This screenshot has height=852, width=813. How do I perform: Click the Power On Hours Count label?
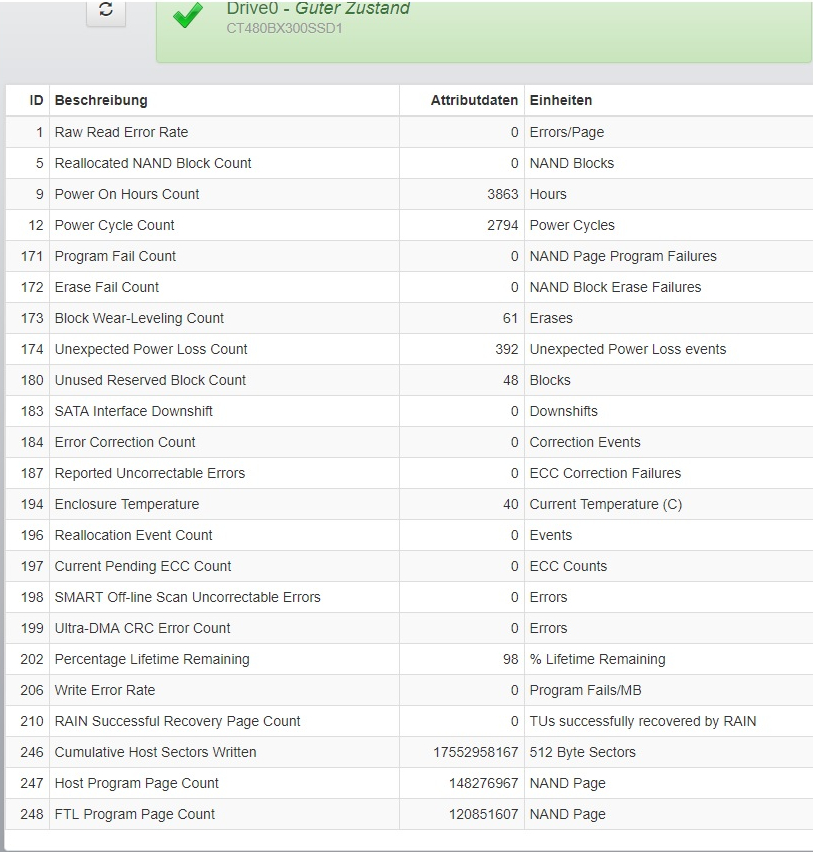[x=127, y=194]
